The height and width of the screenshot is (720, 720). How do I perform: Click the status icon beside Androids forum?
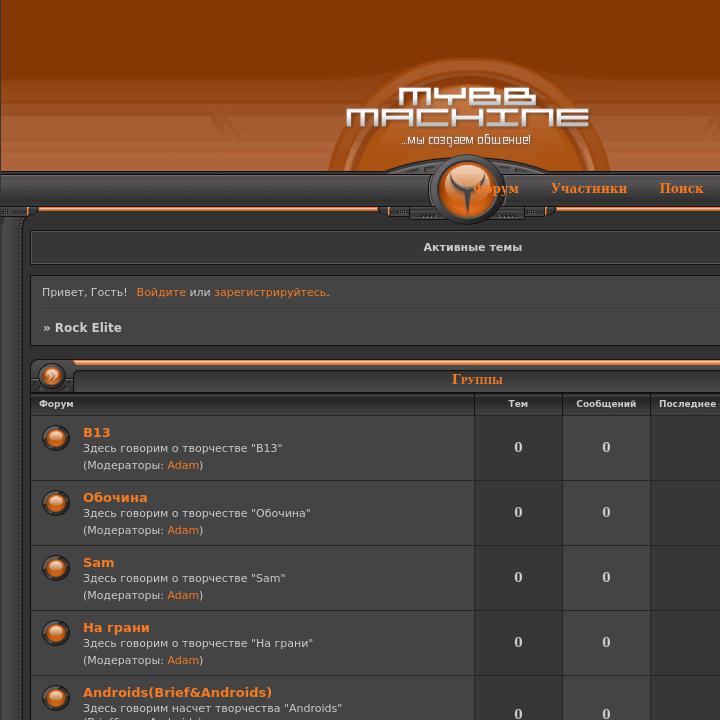click(56, 698)
